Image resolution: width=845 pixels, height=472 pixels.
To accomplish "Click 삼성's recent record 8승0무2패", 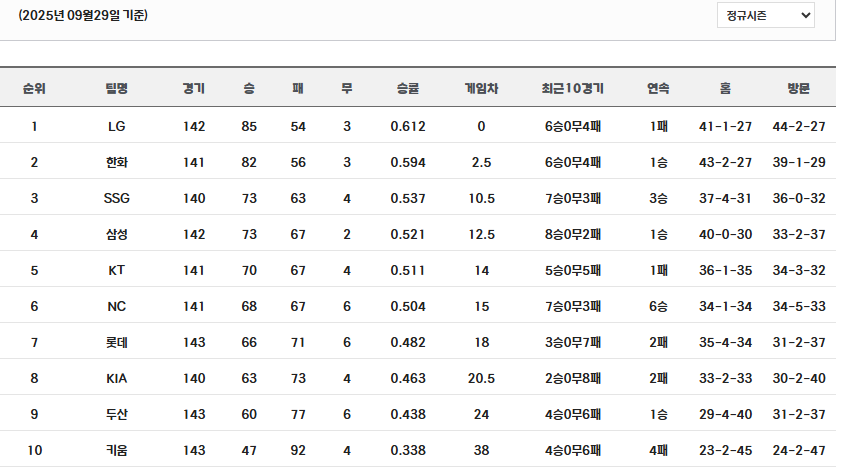I will point(573,234).
